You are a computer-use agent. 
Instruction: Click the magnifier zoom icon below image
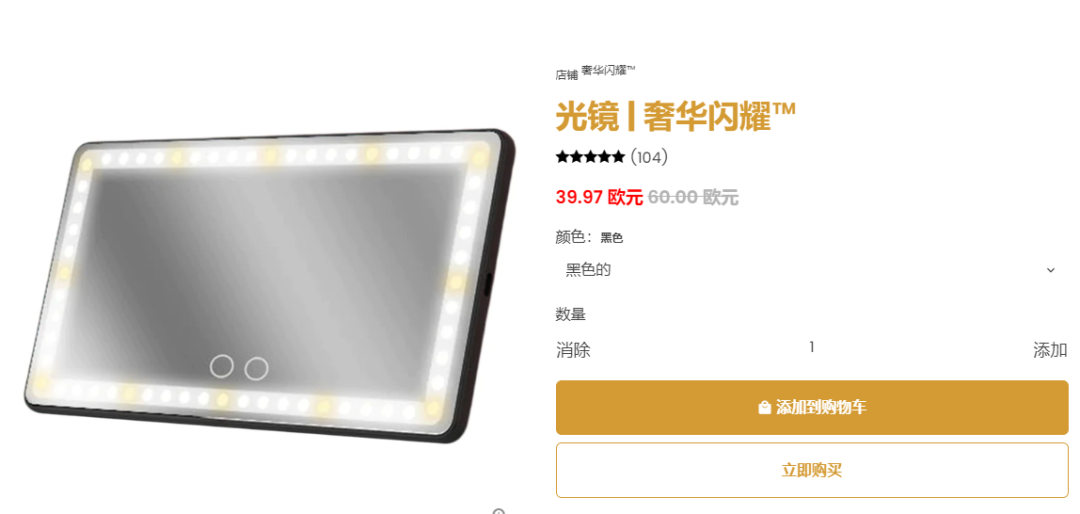coord(499,511)
